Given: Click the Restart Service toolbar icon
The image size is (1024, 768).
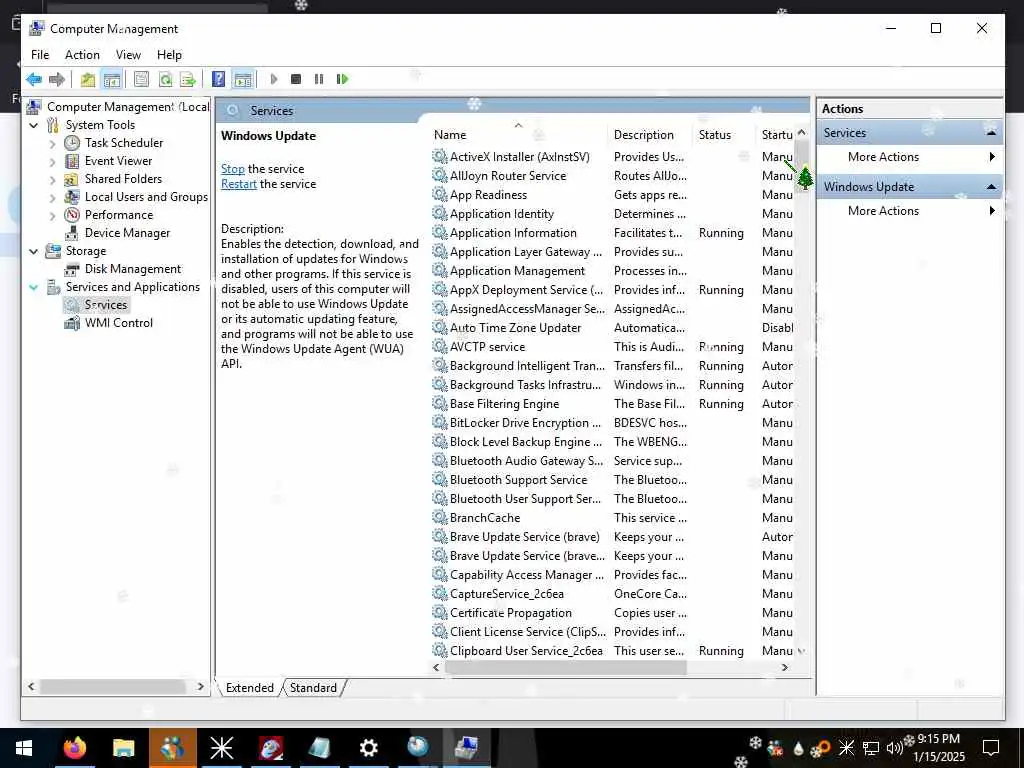Looking at the screenshot, I should (x=342, y=80).
